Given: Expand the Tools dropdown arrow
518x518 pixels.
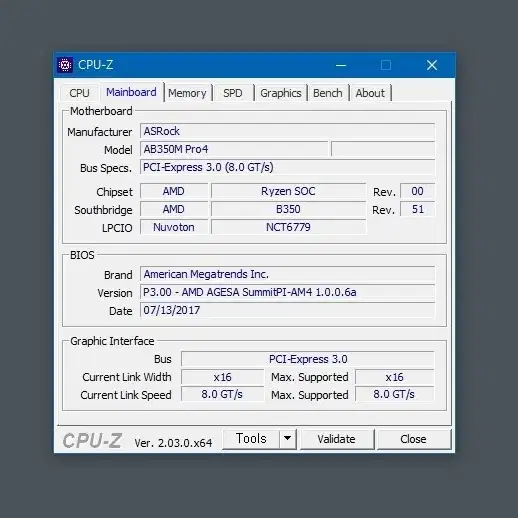Looking at the screenshot, I should click(287, 439).
